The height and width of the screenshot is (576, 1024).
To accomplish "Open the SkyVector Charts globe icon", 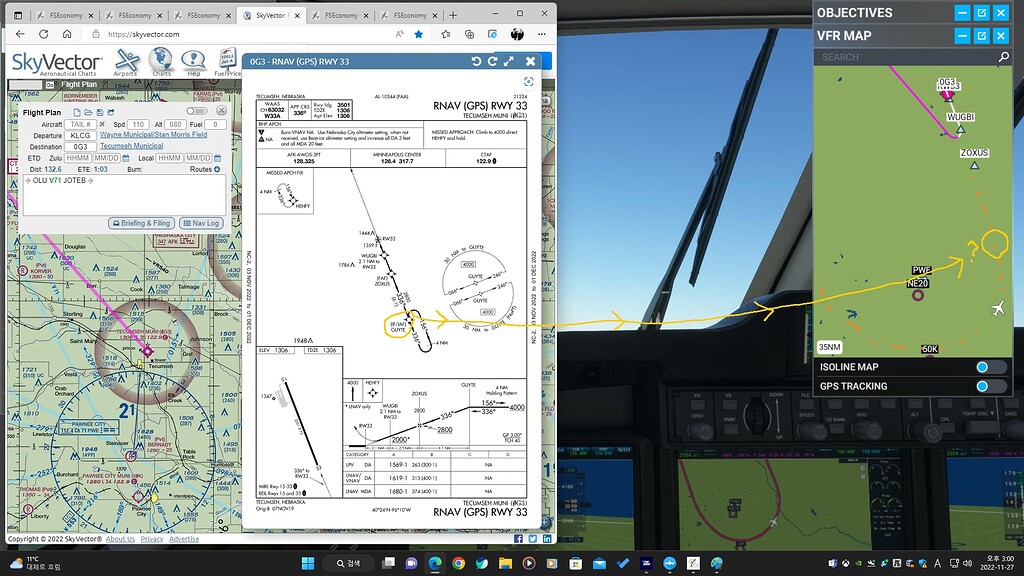I will pyautogui.click(x=161, y=62).
